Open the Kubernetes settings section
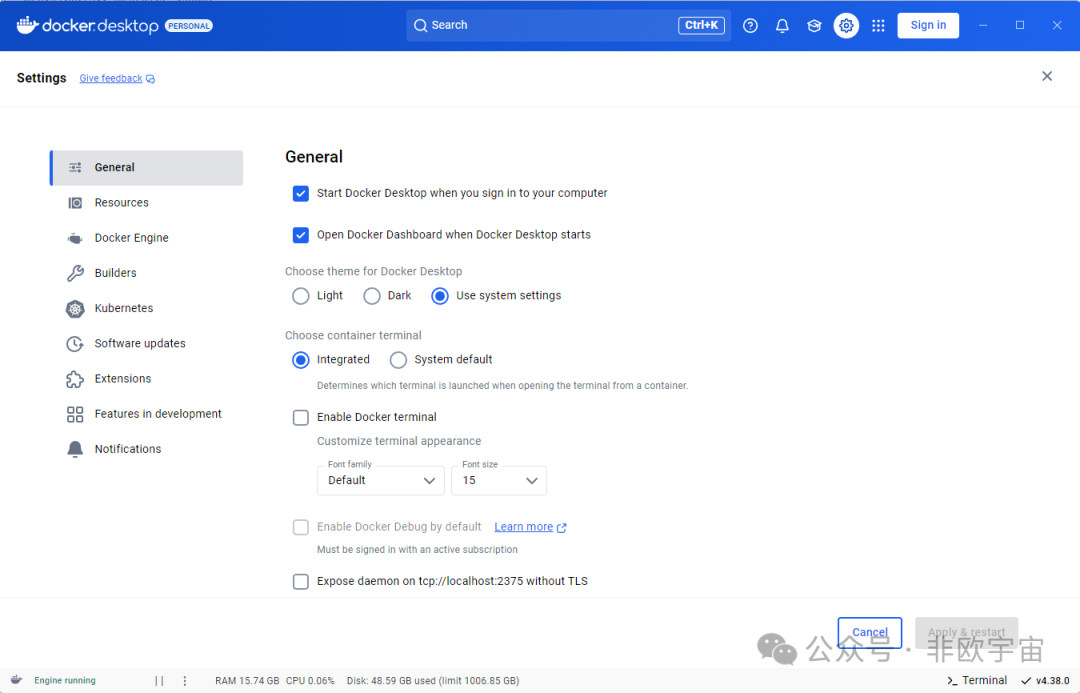This screenshot has height=693, width=1080. click(147, 308)
